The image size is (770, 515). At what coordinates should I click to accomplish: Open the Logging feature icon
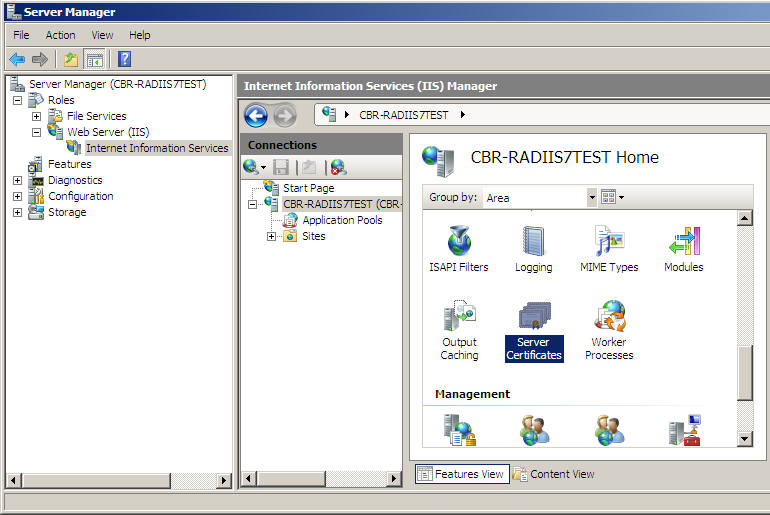pyautogui.click(x=533, y=248)
